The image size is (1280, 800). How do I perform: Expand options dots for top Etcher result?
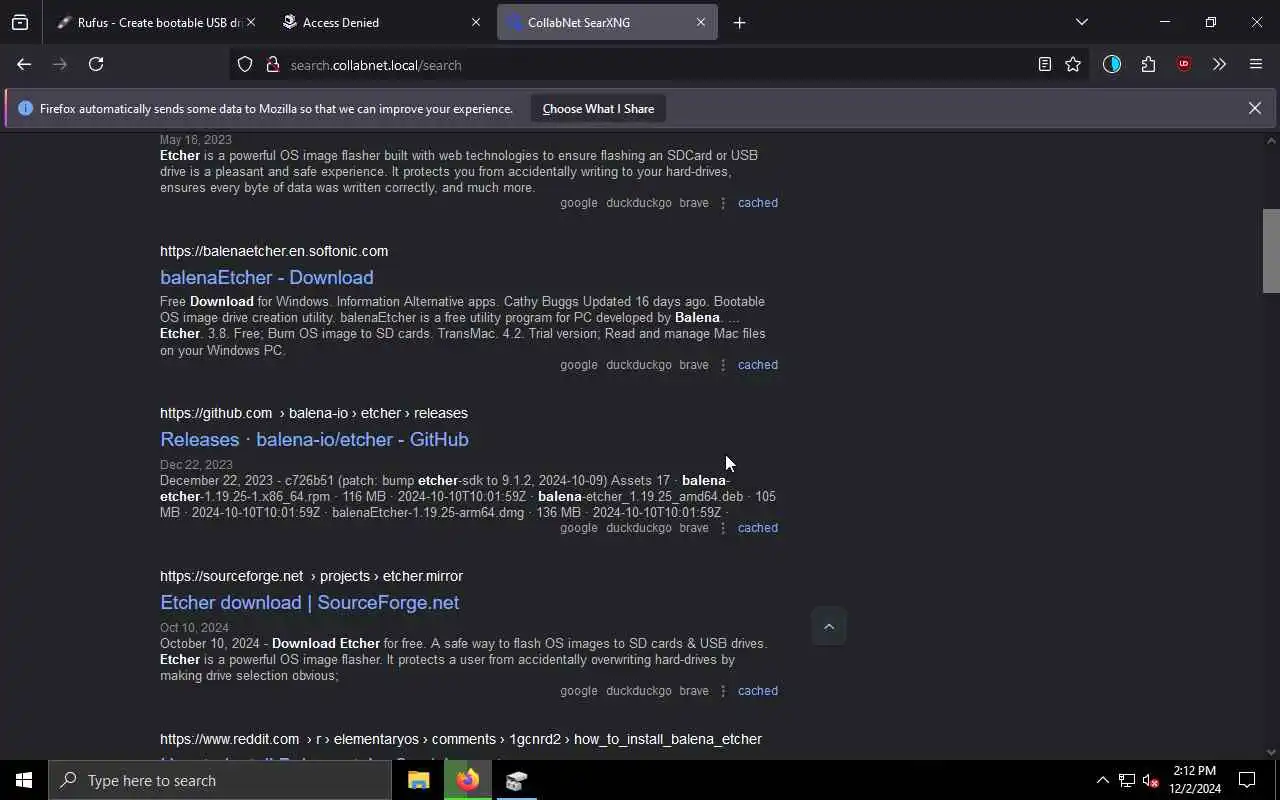pos(723,203)
